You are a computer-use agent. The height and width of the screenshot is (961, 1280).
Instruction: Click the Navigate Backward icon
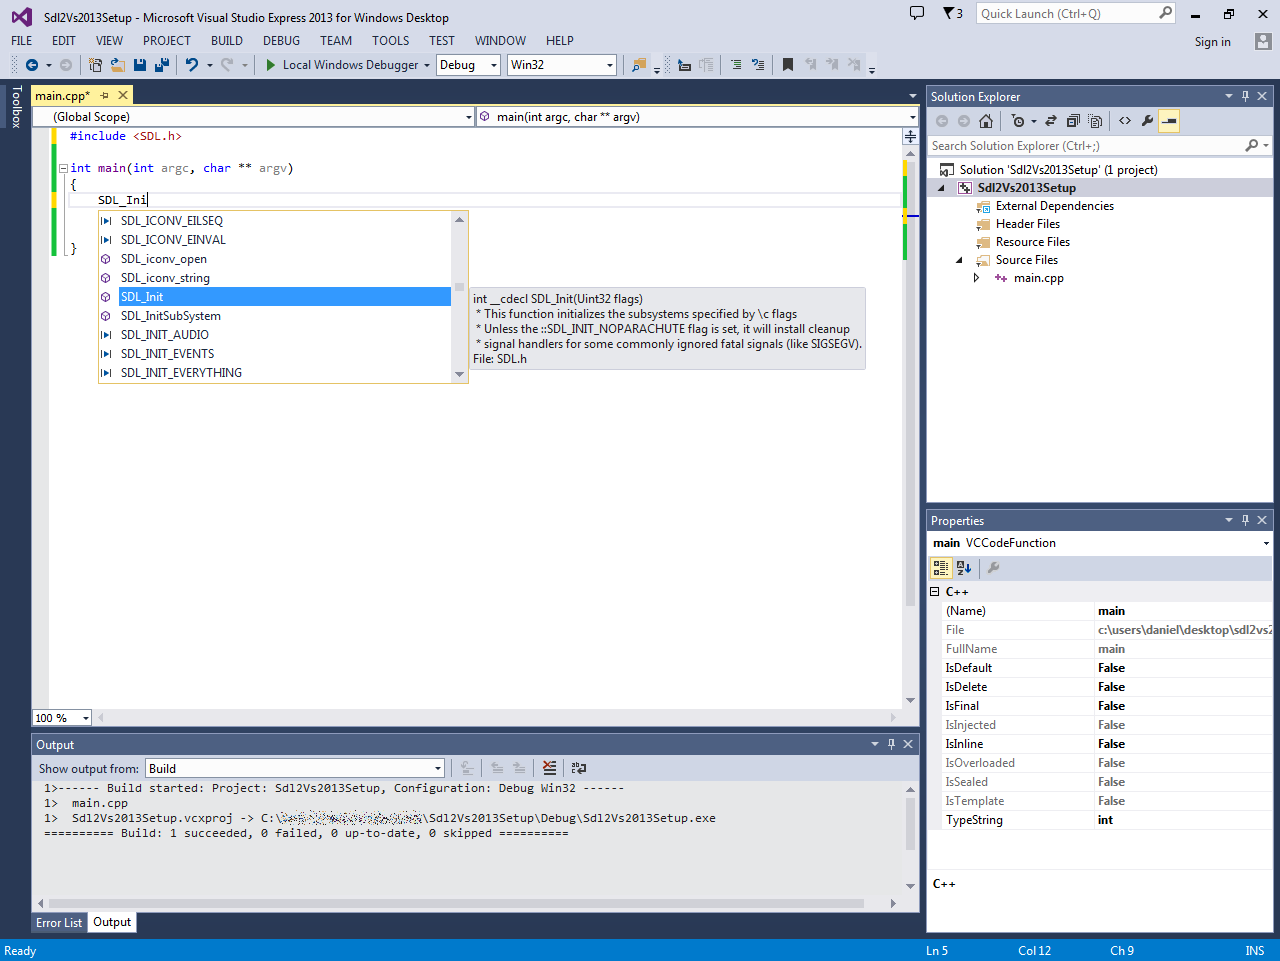(x=30, y=64)
